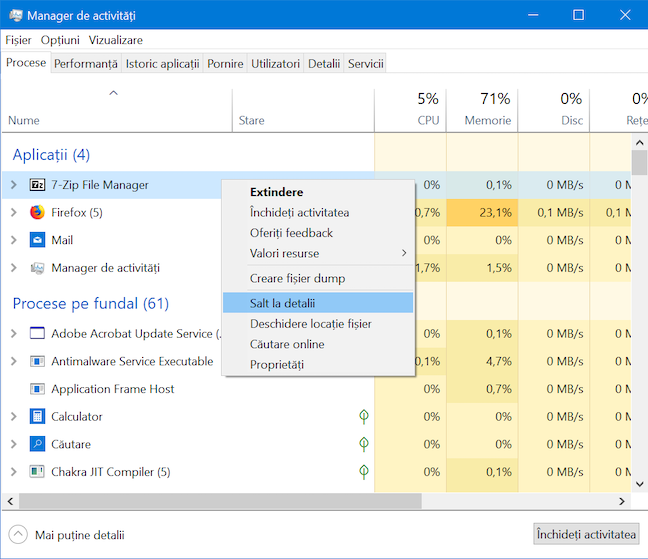Click the vertical scrollbar thumb
This screenshot has width=648, height=559.
[639, 163]
